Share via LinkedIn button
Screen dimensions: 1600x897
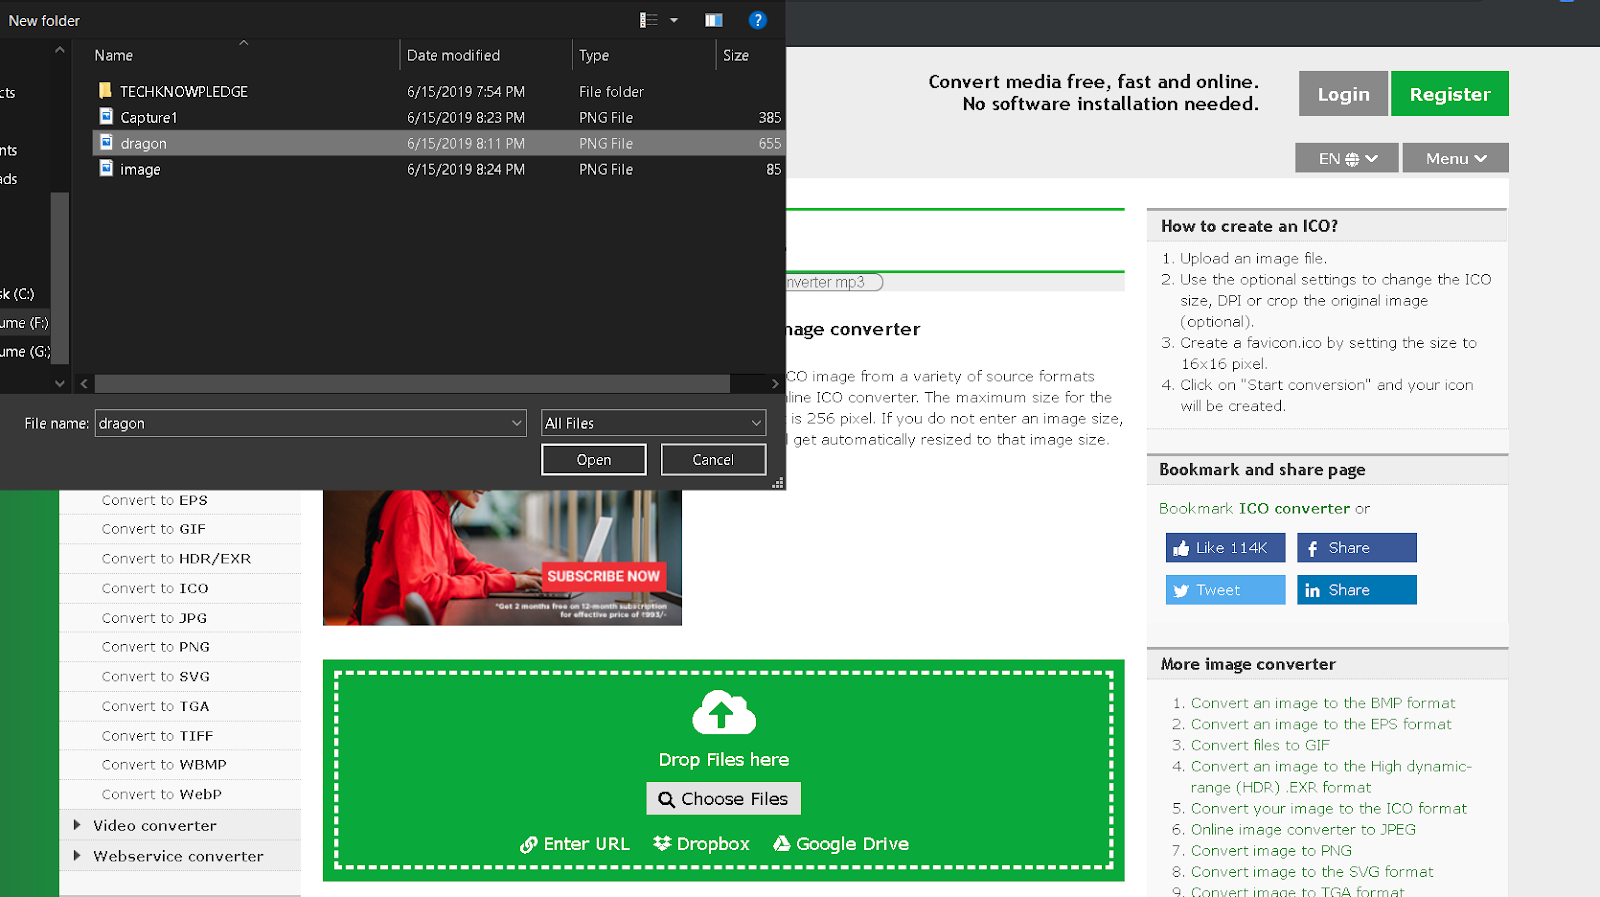[x=1356, y=590]
